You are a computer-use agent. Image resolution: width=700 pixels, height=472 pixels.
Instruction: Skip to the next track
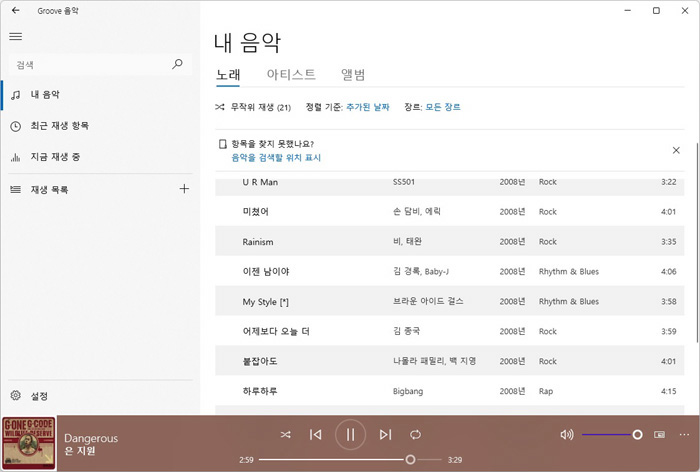pos(385,434)
